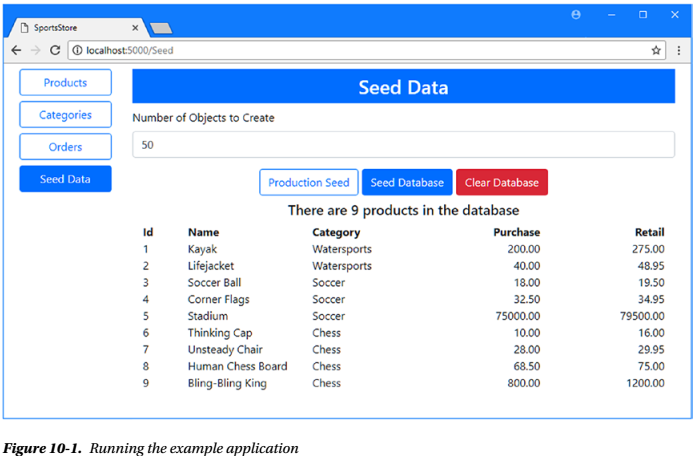The height and width of the screenshot is (456, 697).
Task: Open a new browser tab
Action: tap(163, 27)
